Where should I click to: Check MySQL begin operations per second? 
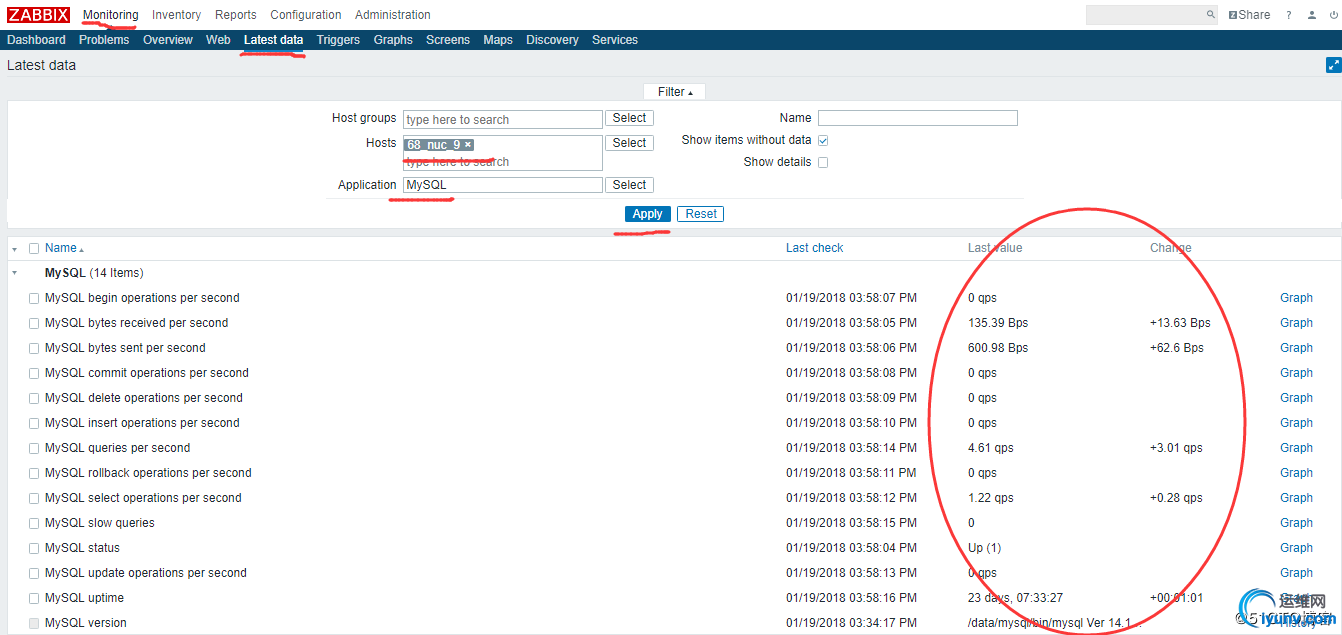34,298
